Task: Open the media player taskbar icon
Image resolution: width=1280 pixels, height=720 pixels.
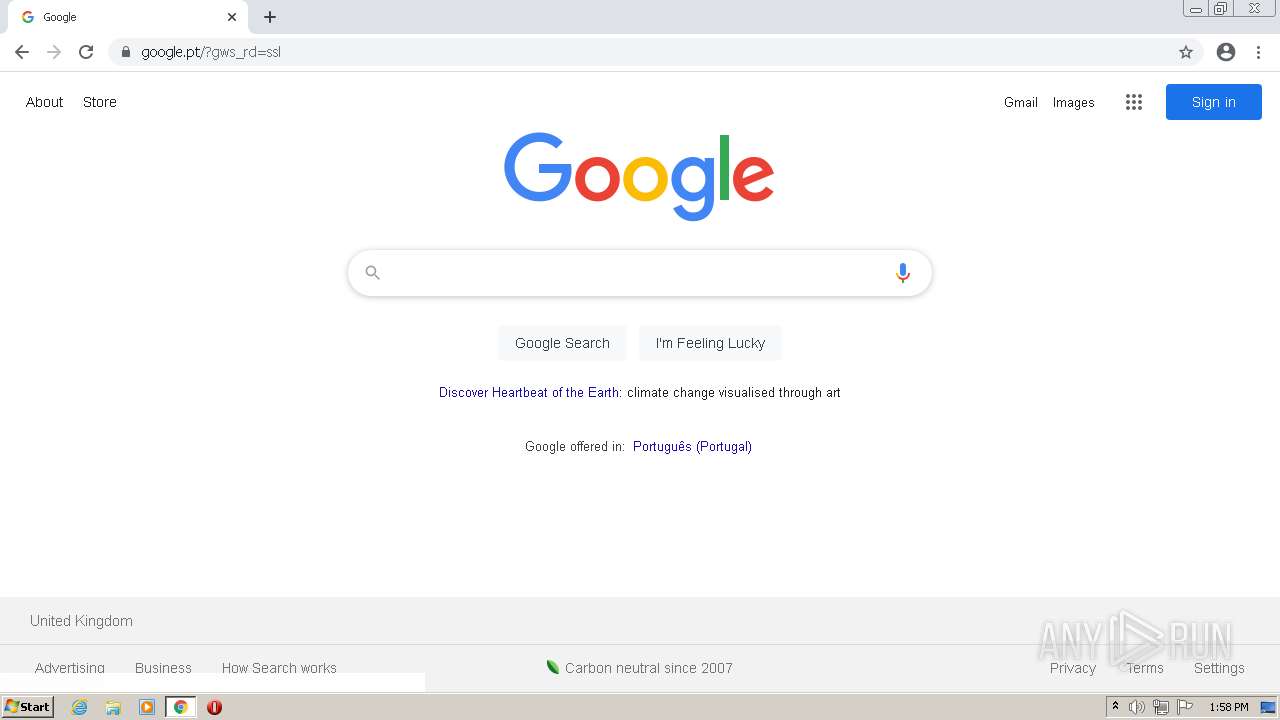Action: [147, 707]
